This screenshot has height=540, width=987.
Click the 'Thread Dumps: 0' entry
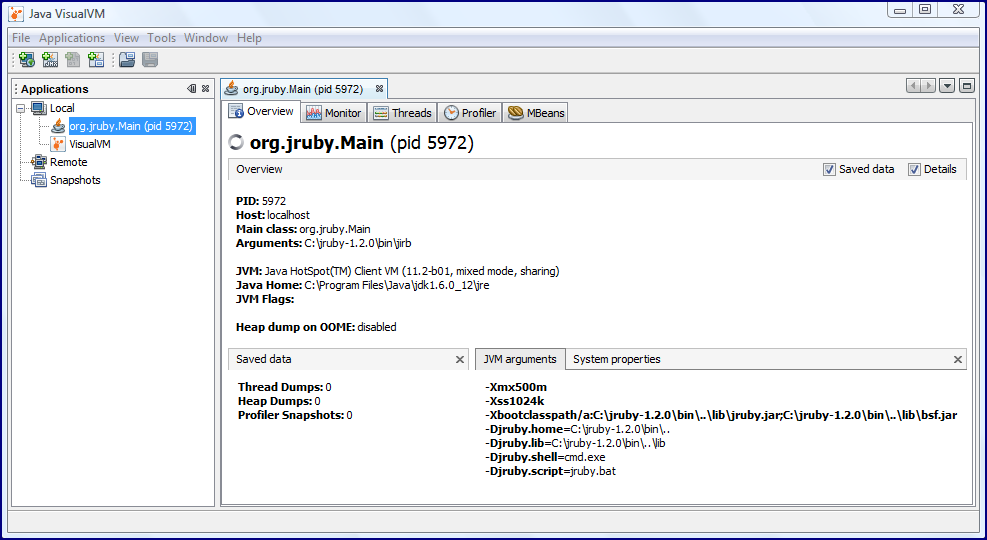(285, 387)
